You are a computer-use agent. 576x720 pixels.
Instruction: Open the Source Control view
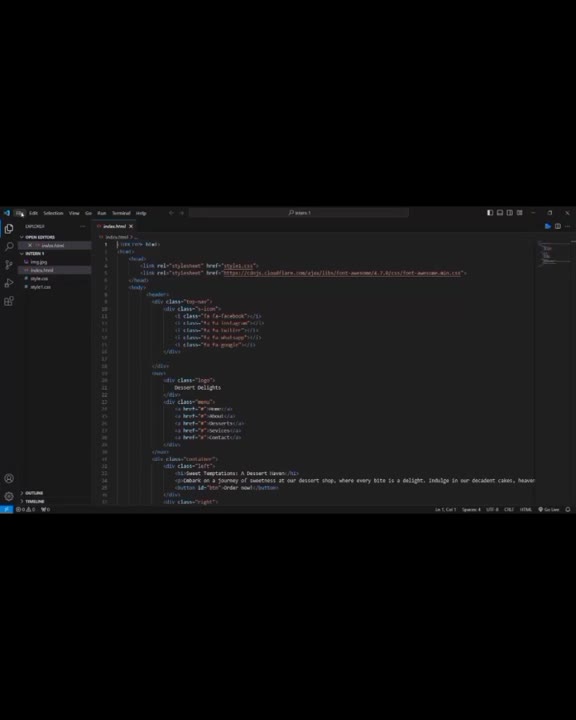9,264
